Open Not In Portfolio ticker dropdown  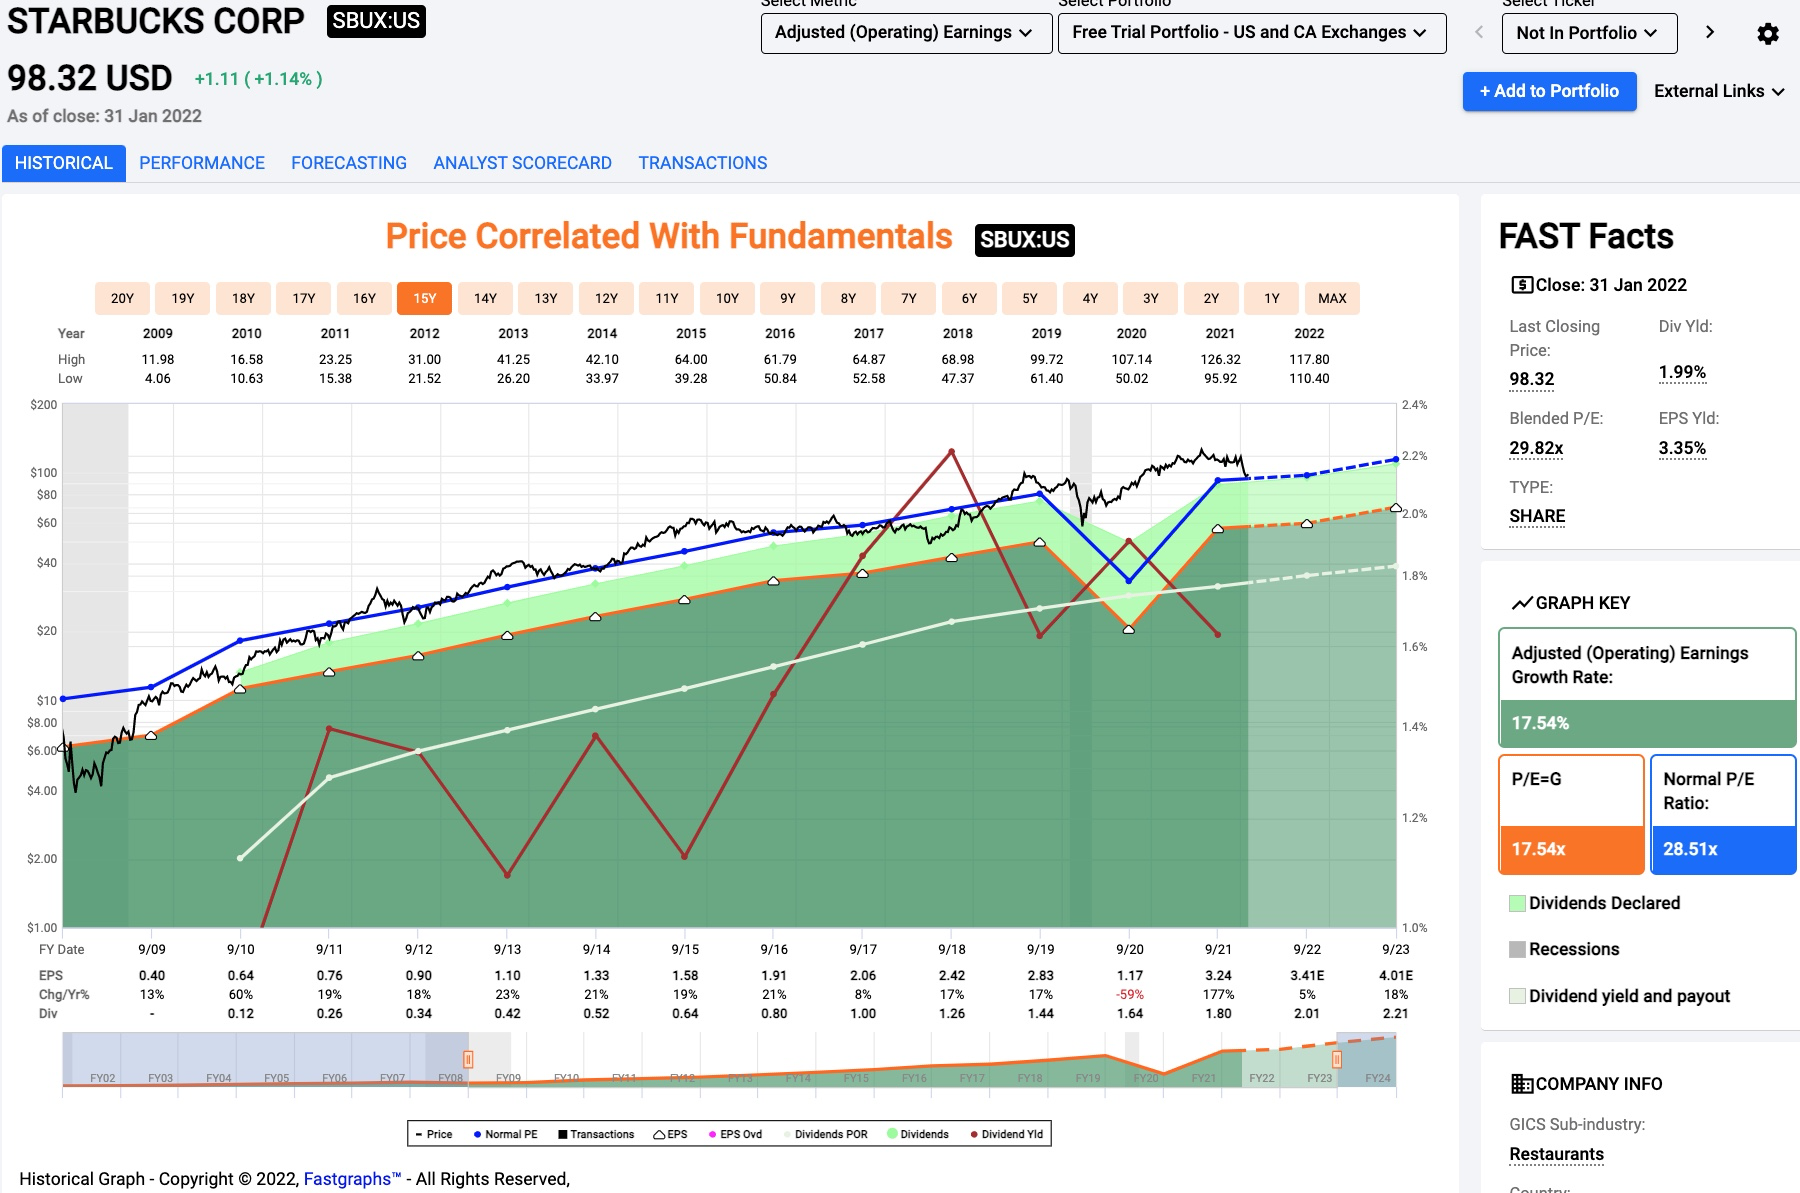[1589, 33]
